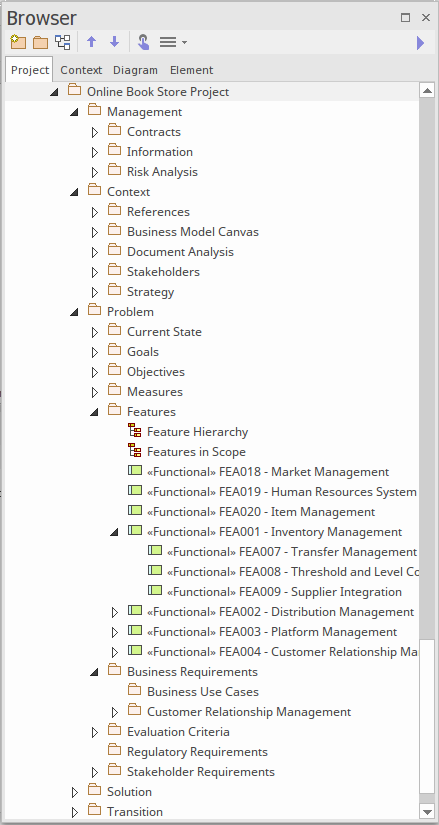Click the New Diagram toolbar icon
439x825 pixels.
[x=63, y=42]
